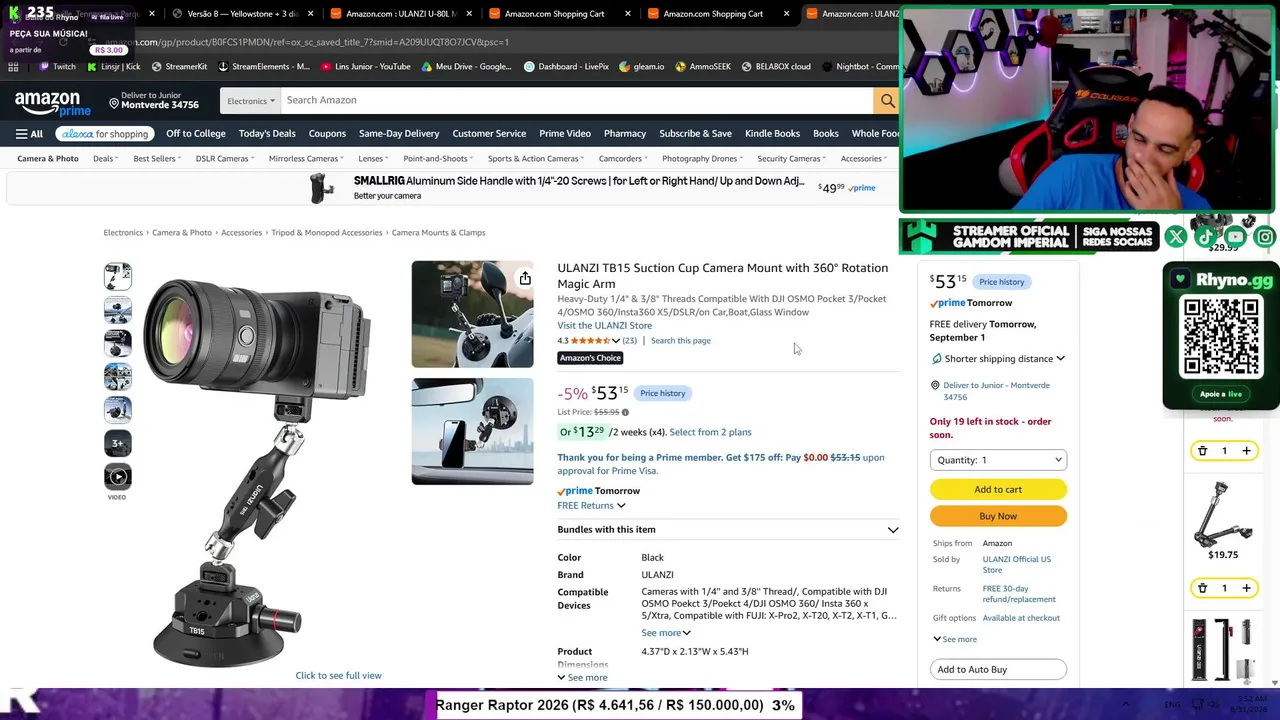Image resolution: width=1280 pixels, height=720 pixels.
Task: Open the motorcycle-mounted camera photo
Action: (472, 315)
